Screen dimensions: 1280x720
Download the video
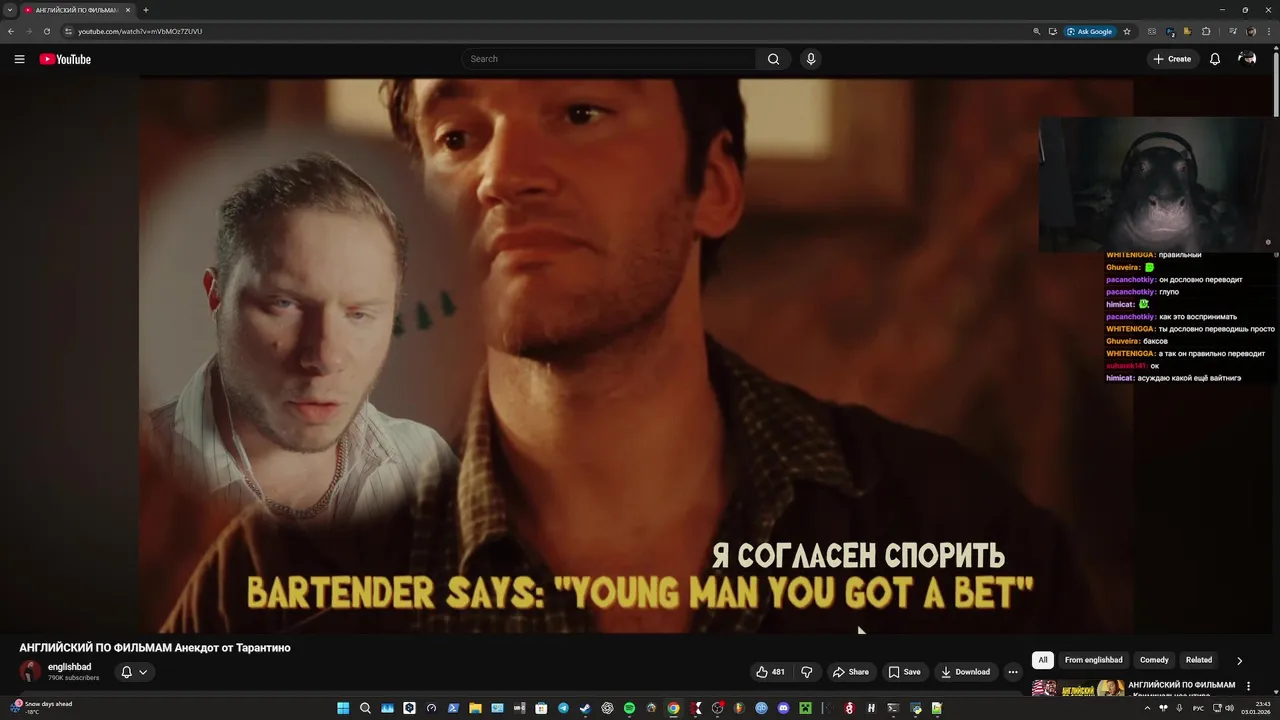click(966, 672)
